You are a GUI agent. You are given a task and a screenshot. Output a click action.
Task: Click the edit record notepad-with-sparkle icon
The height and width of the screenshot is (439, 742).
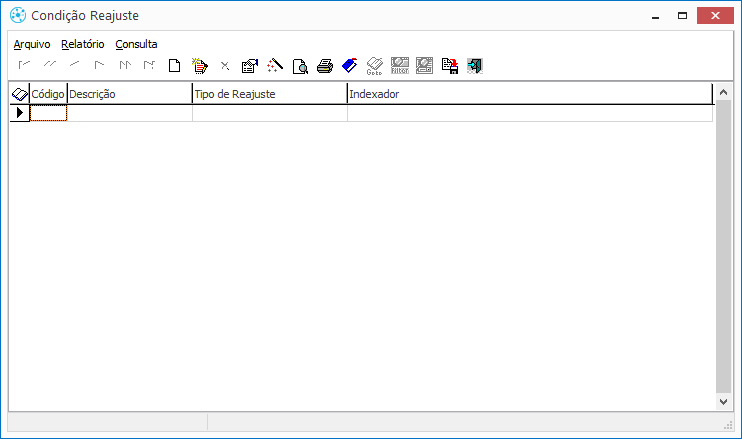pyautogui.click(x=200, y=66)
